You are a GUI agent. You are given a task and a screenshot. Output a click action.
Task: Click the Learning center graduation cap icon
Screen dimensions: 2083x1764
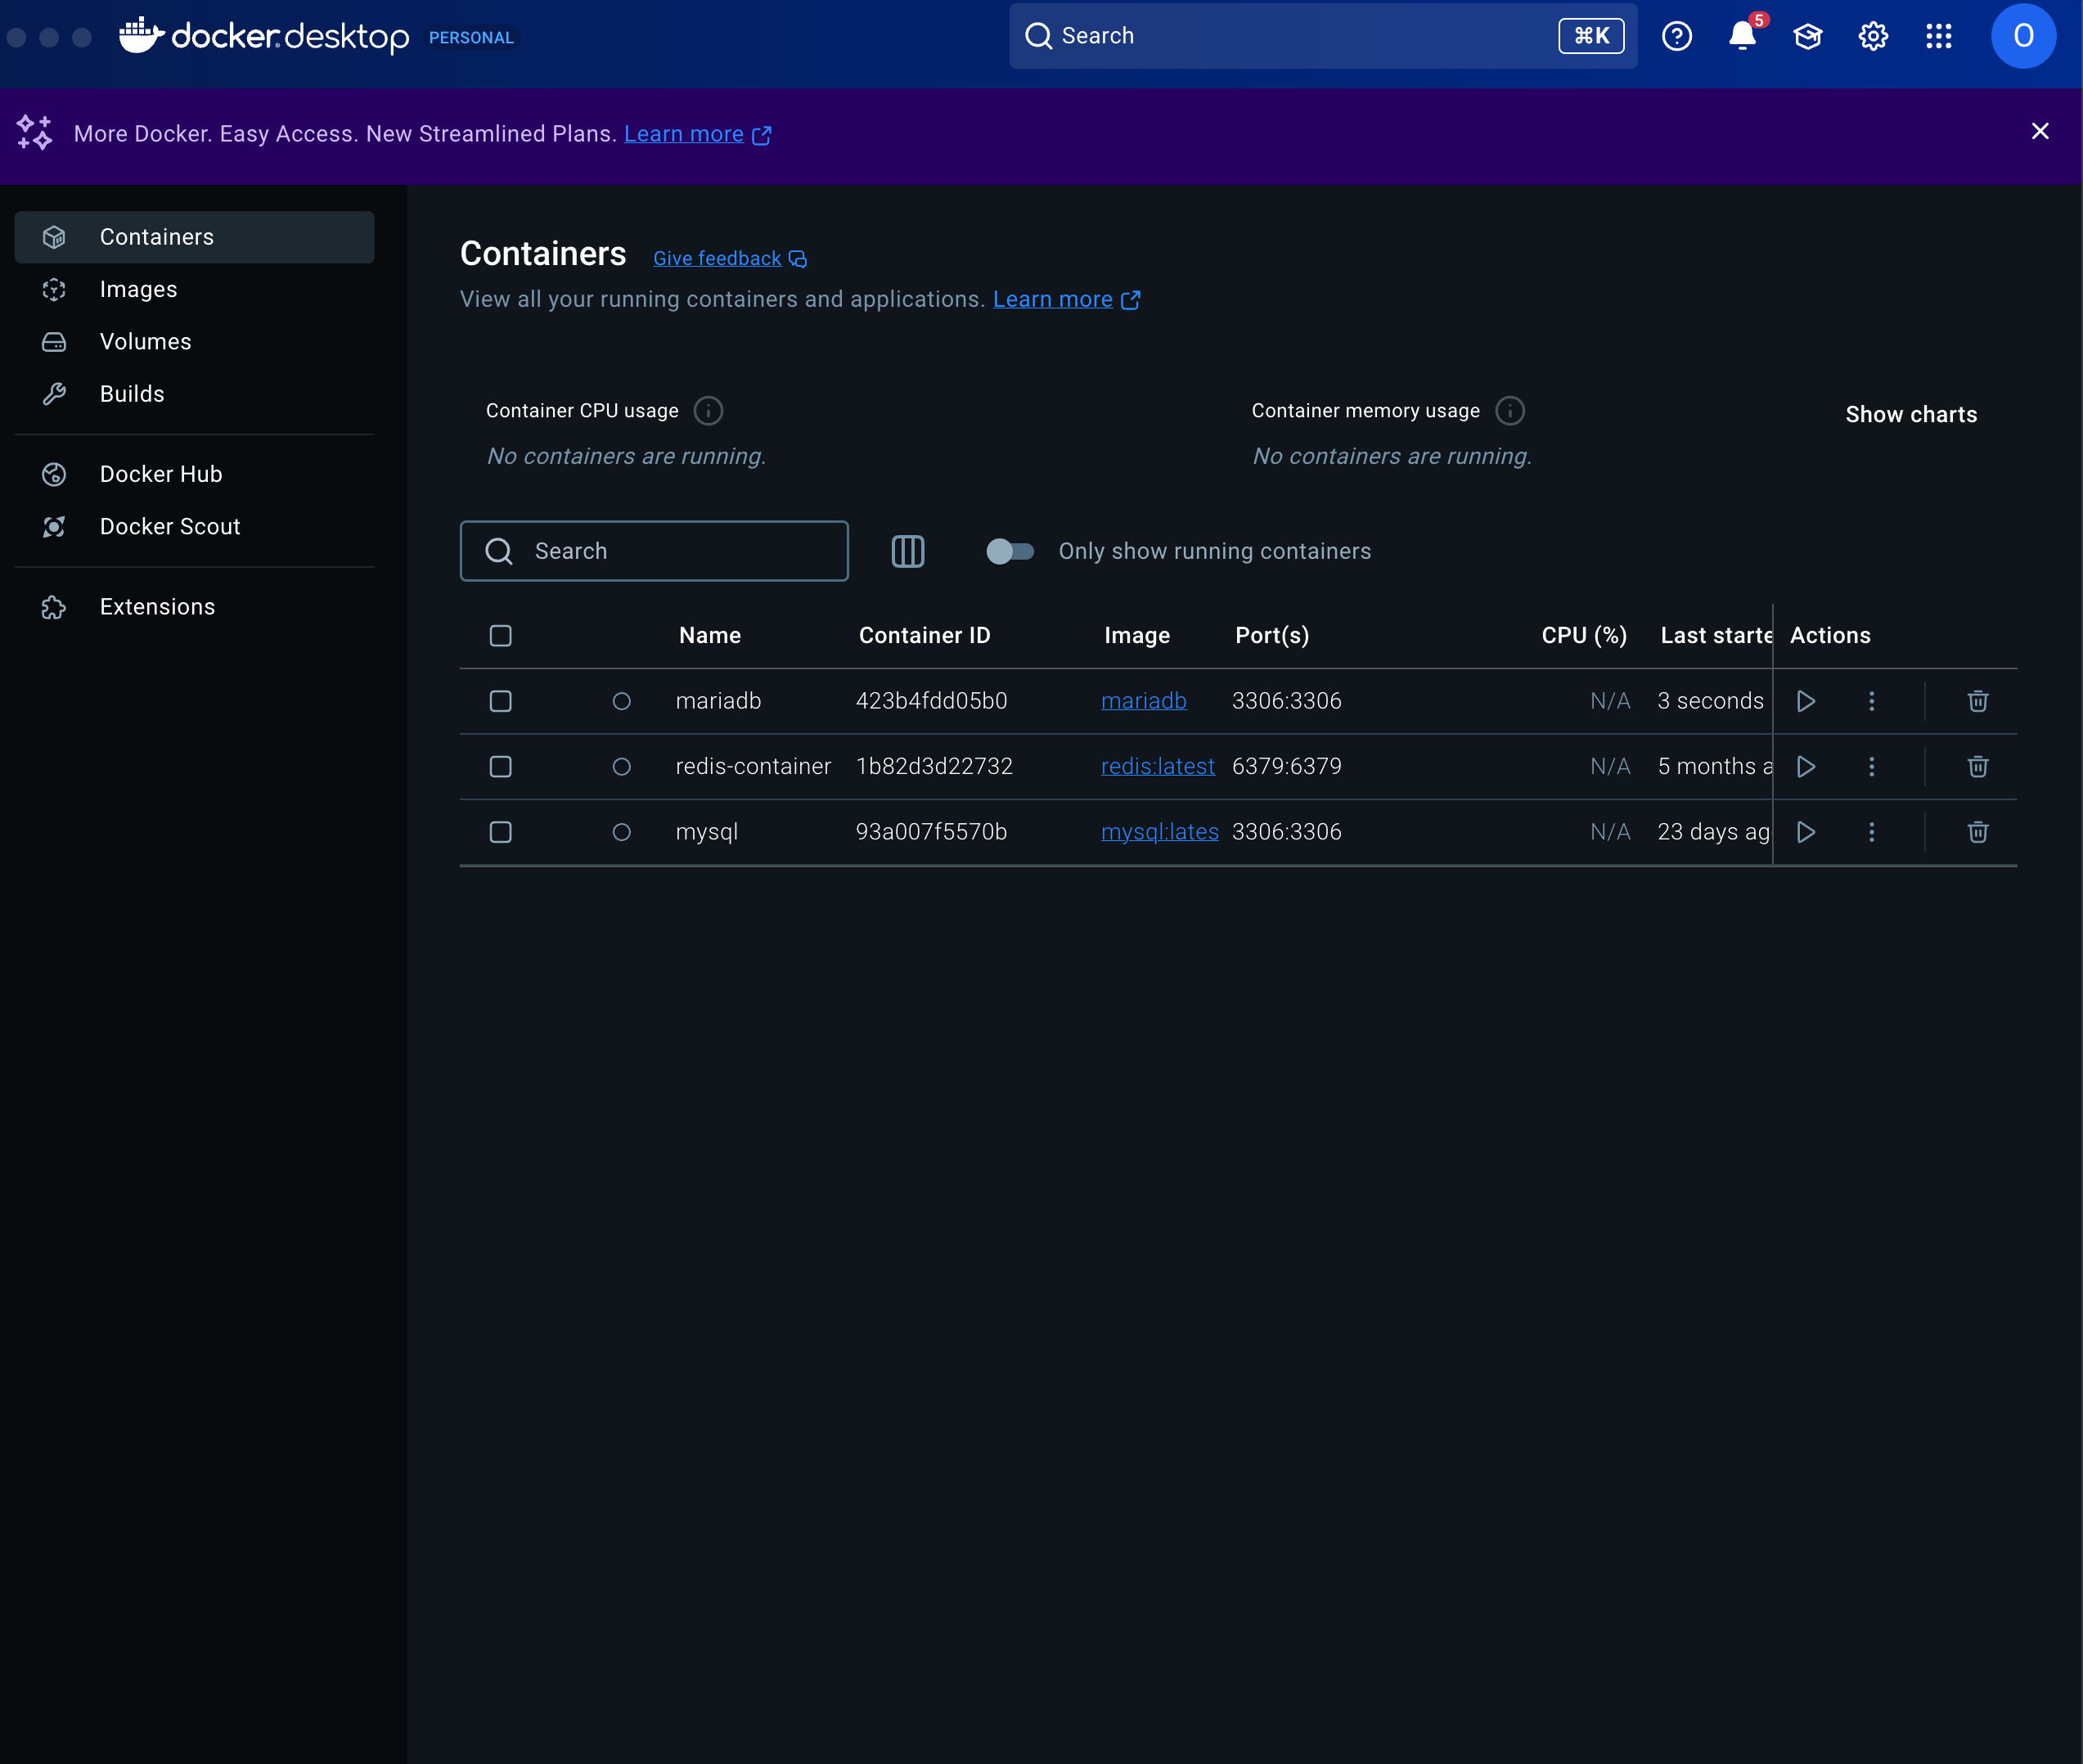click(1807, 37)
